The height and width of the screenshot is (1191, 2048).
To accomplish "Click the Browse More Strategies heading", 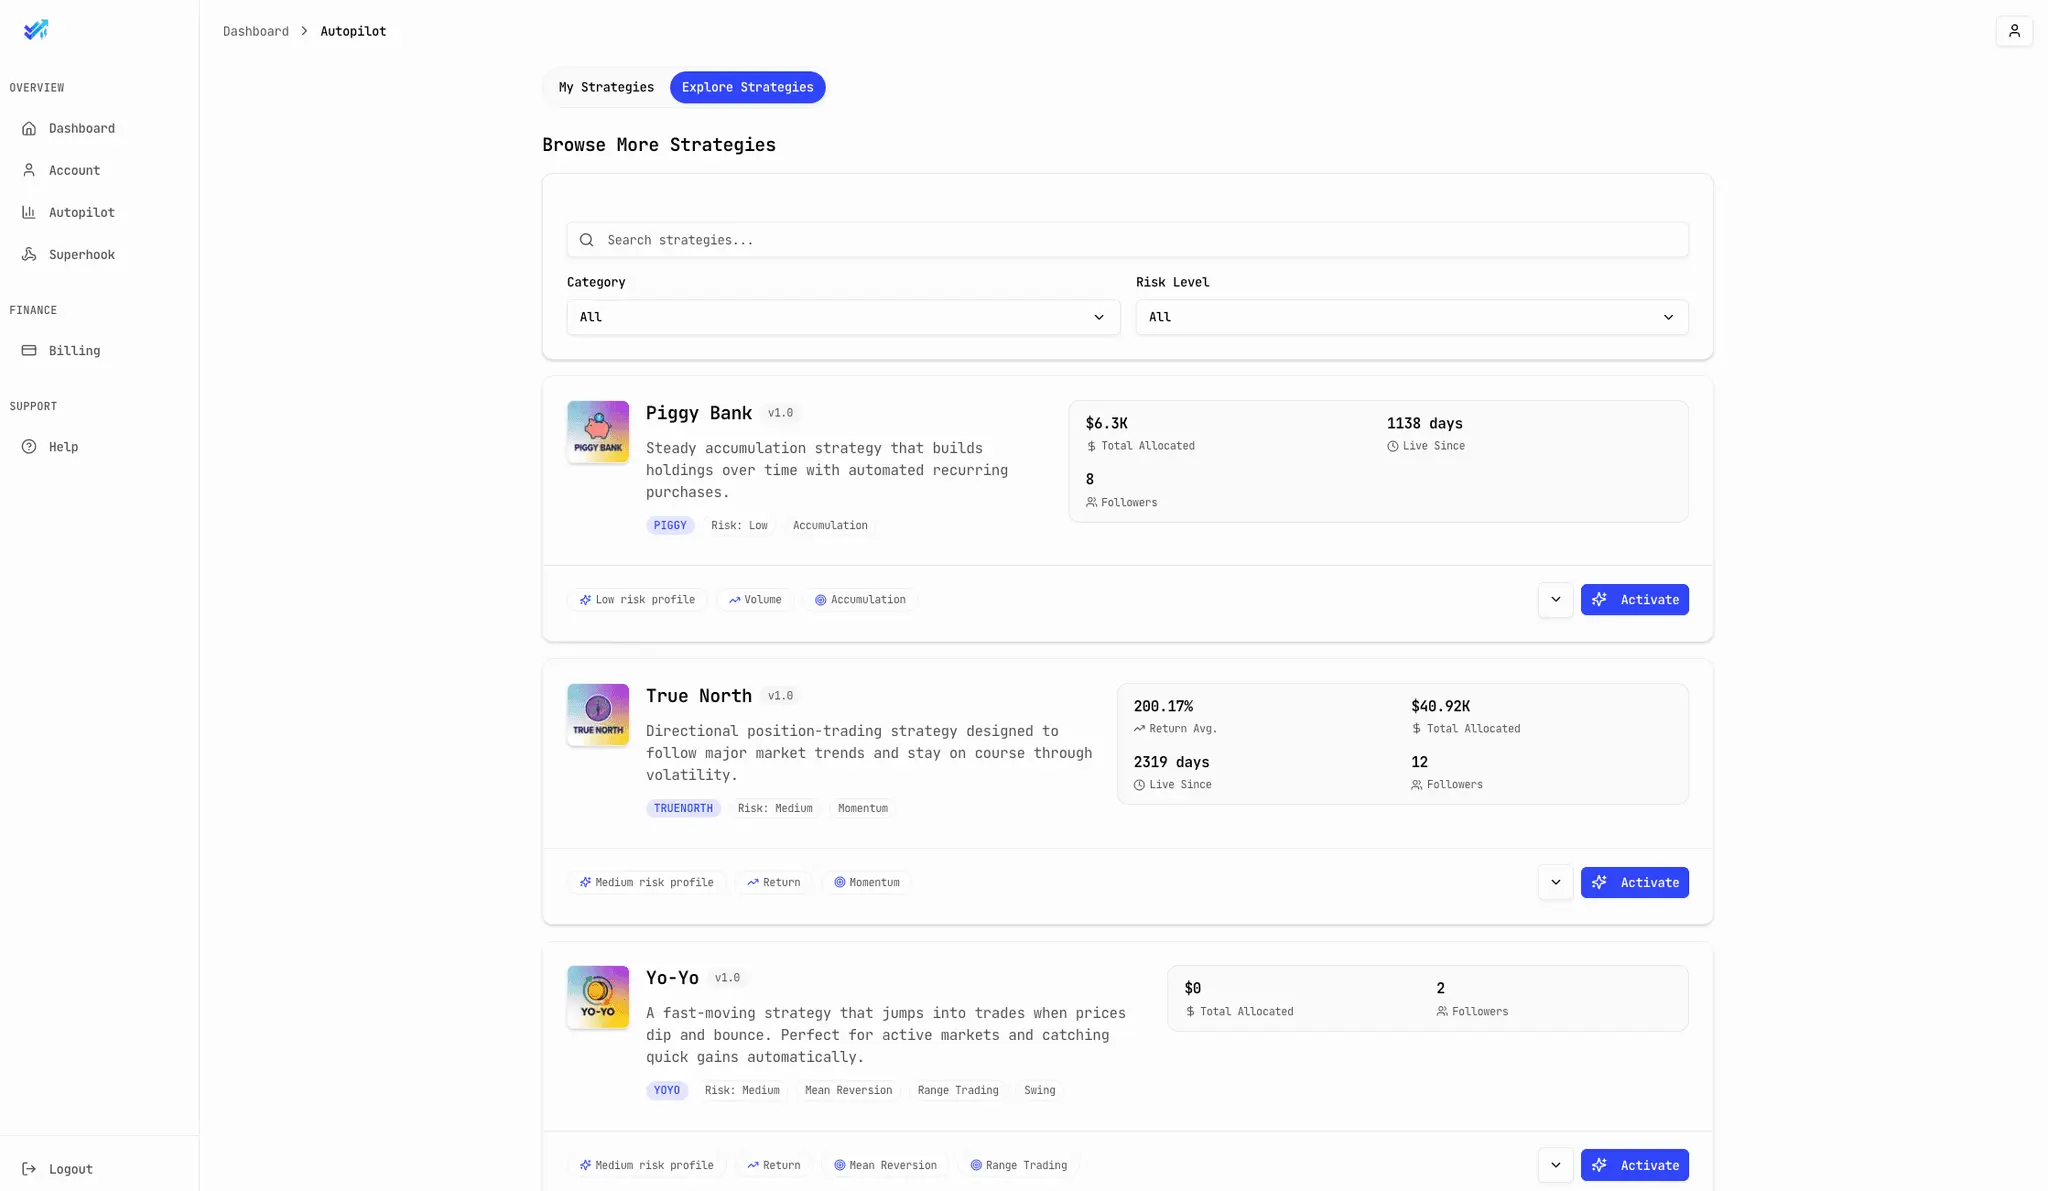I will click(658, 145).
